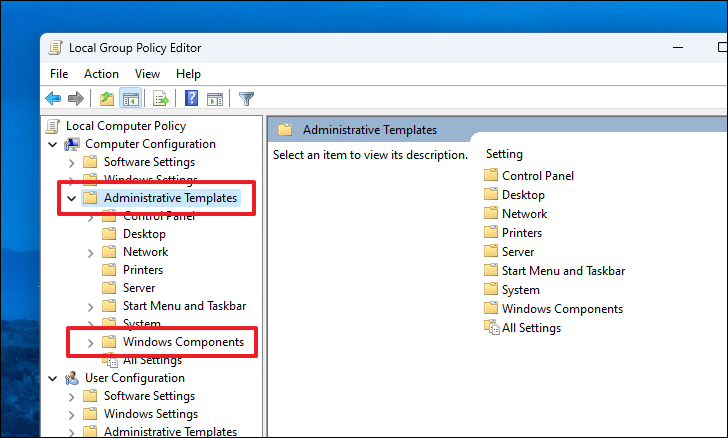This screenshot has height=438, width=728.
Task: Click the Local Group Policy Editor title icon
Action: pos(55,48)
